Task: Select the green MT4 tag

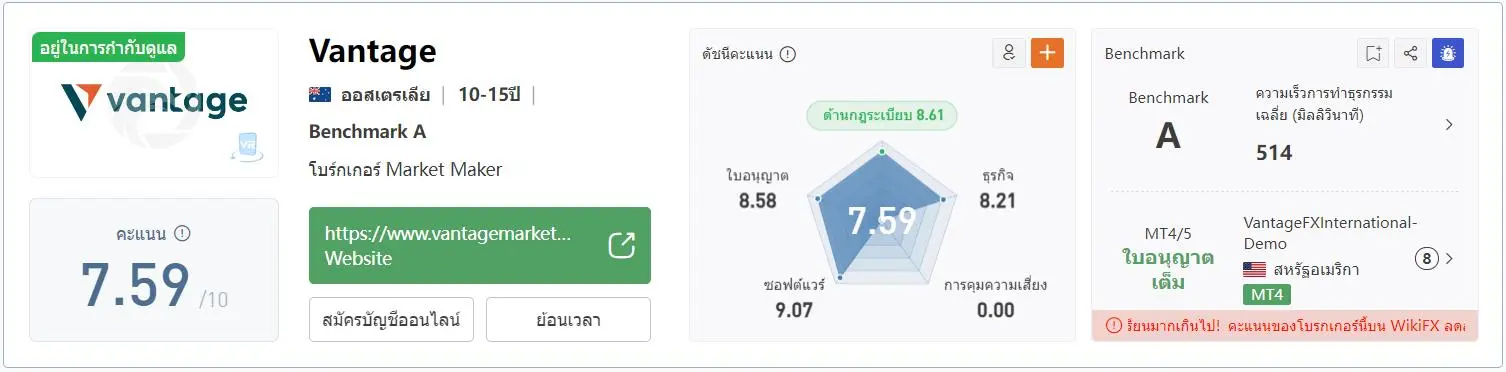Action: tap(1267, 295)
